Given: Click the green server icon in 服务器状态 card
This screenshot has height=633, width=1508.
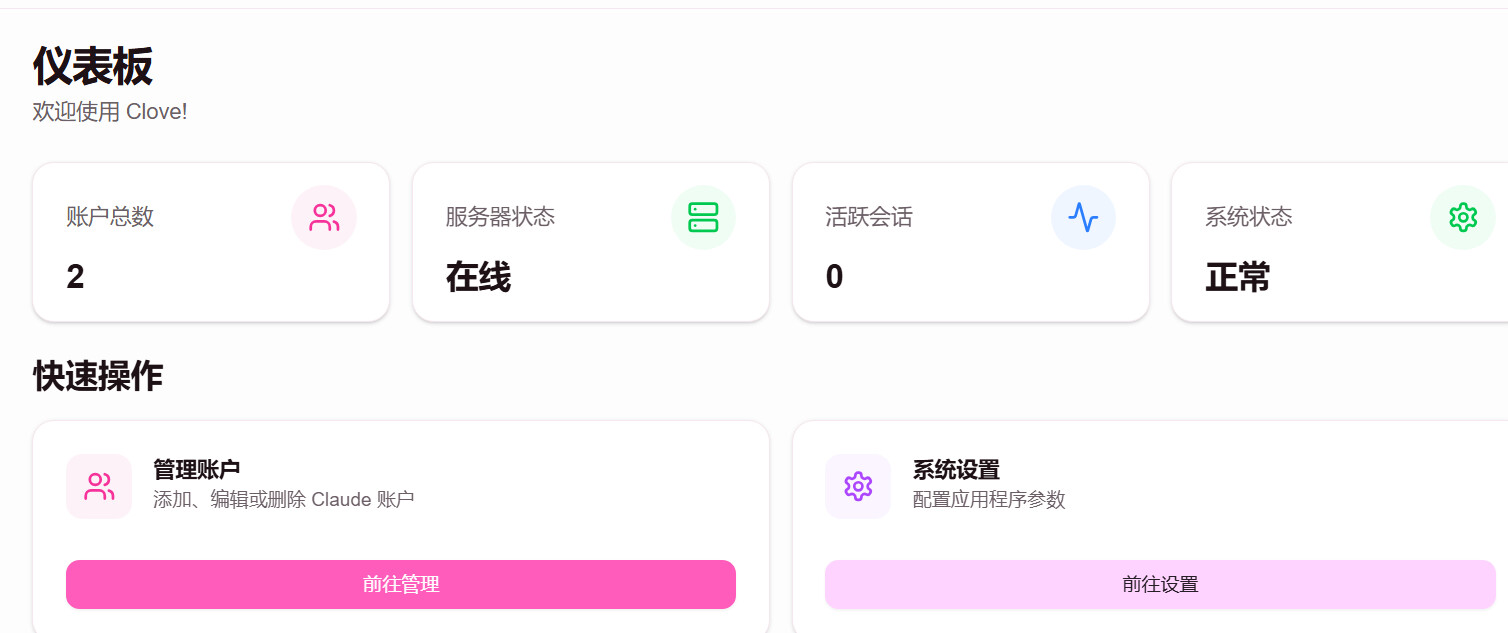Looking at the screenshot, I should 703,217.
